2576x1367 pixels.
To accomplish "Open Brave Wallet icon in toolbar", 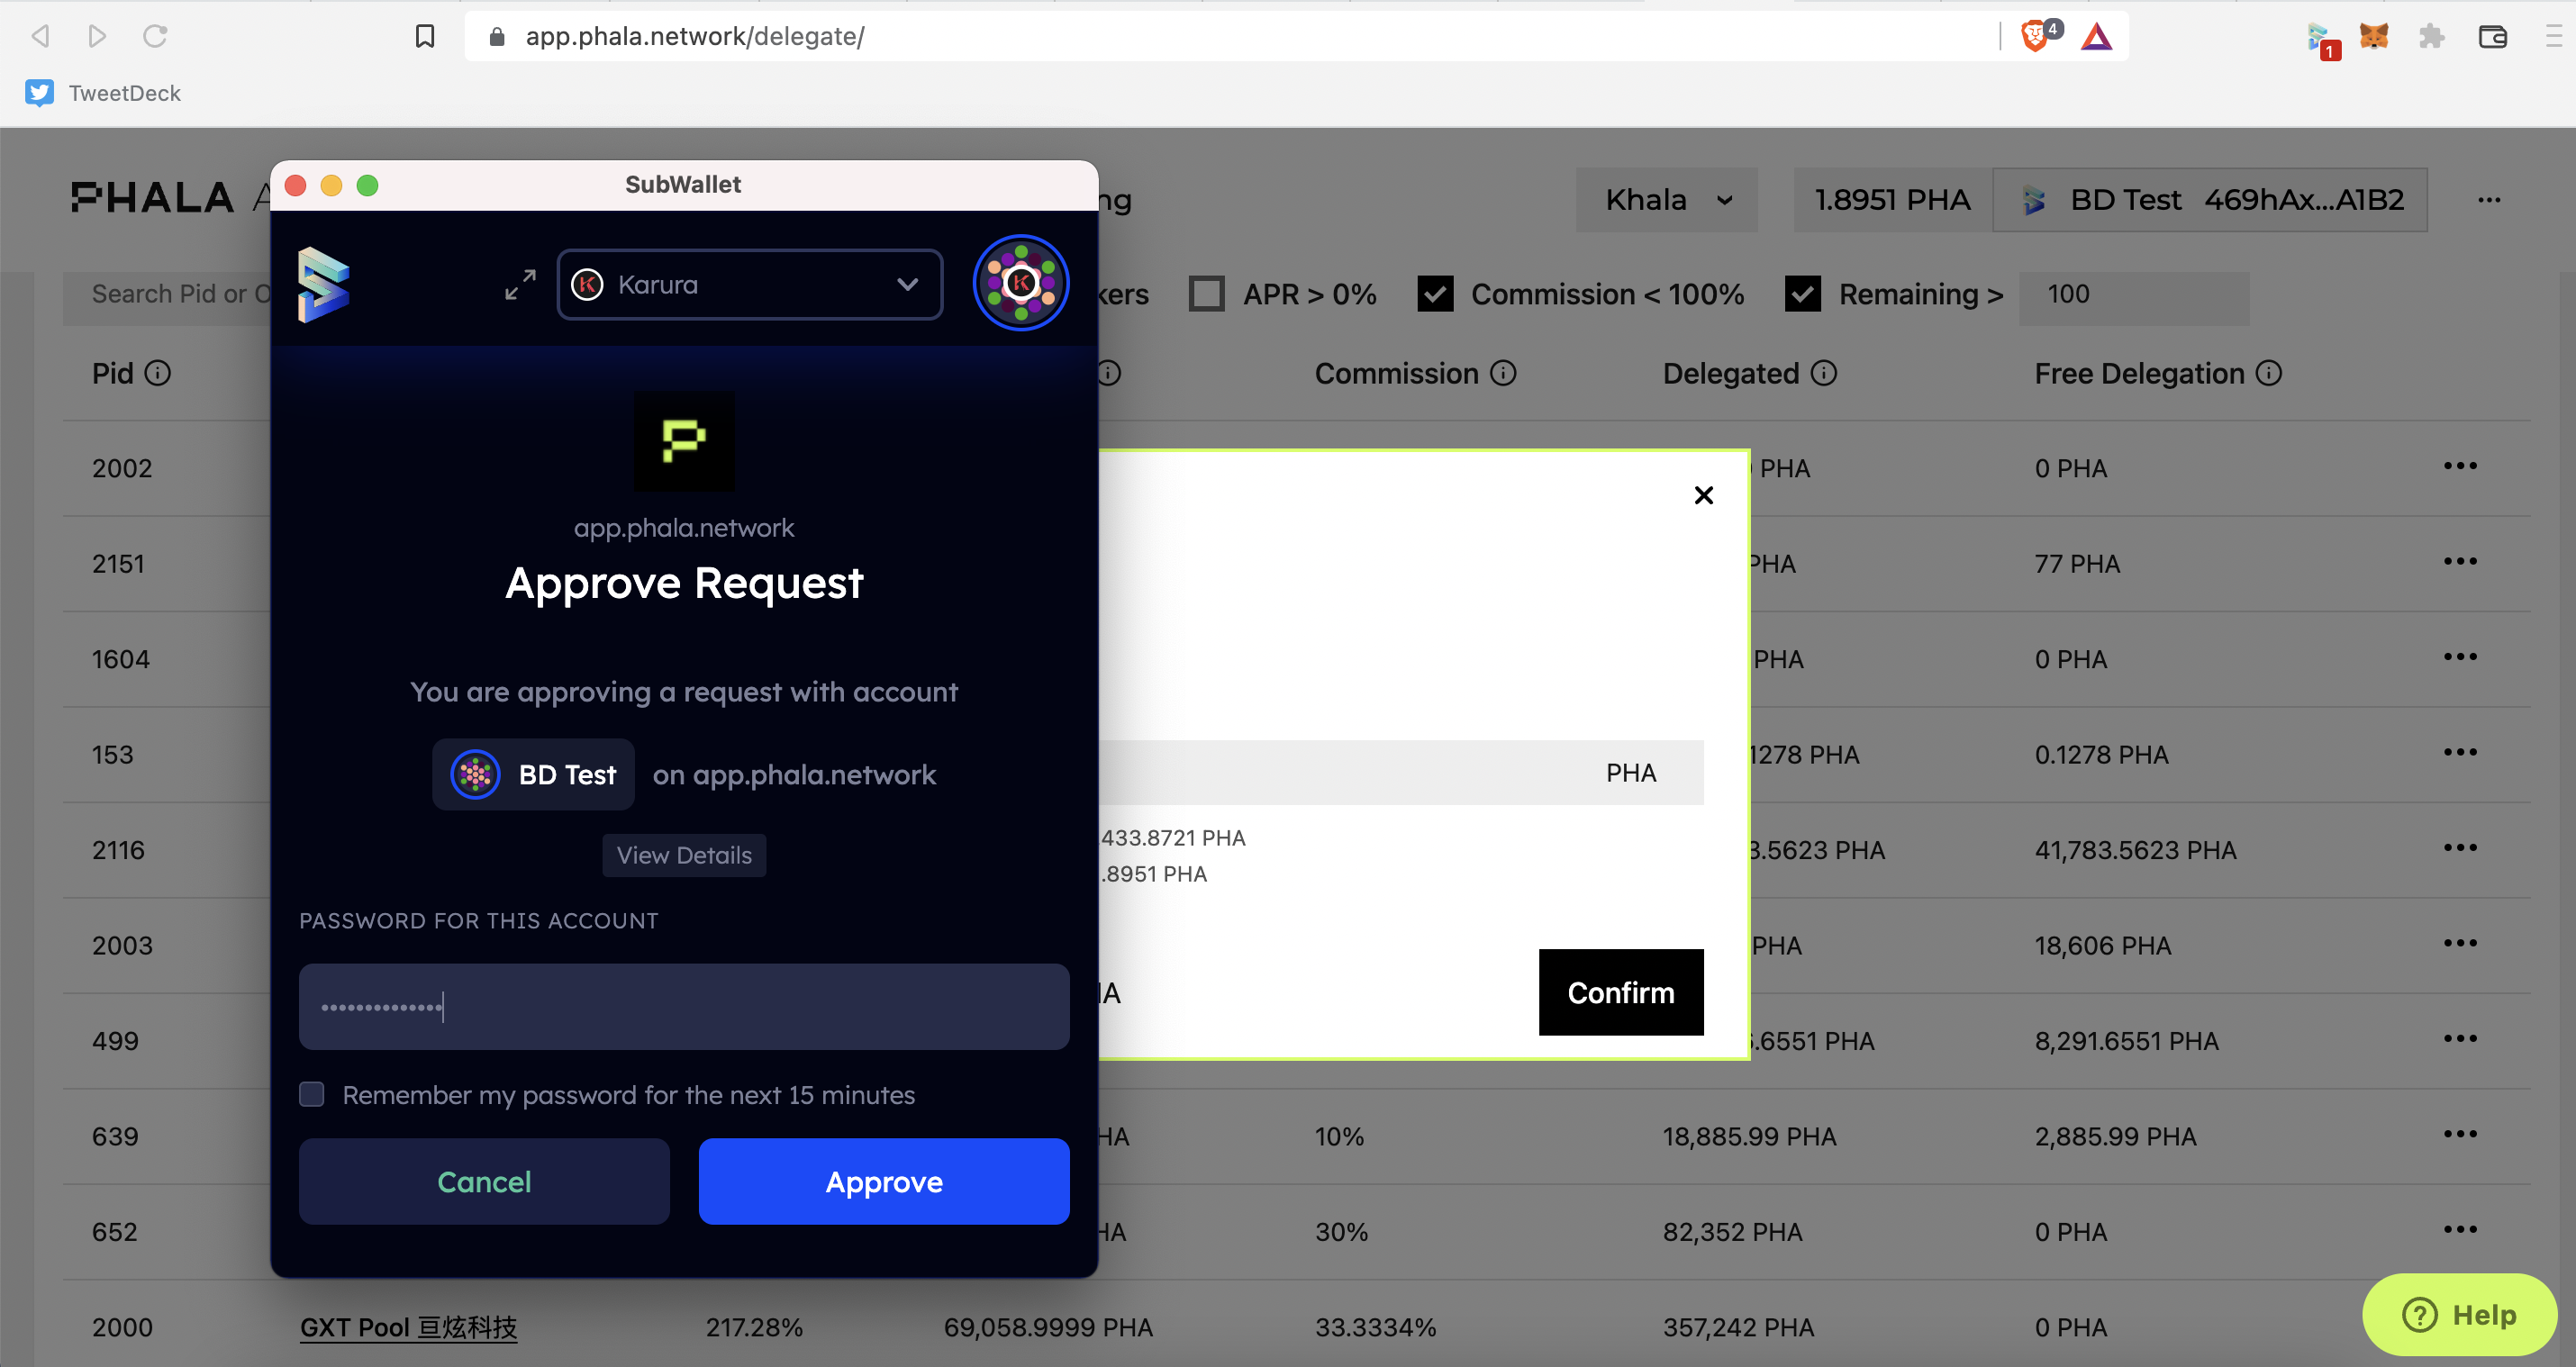I will pos(2492,36).
